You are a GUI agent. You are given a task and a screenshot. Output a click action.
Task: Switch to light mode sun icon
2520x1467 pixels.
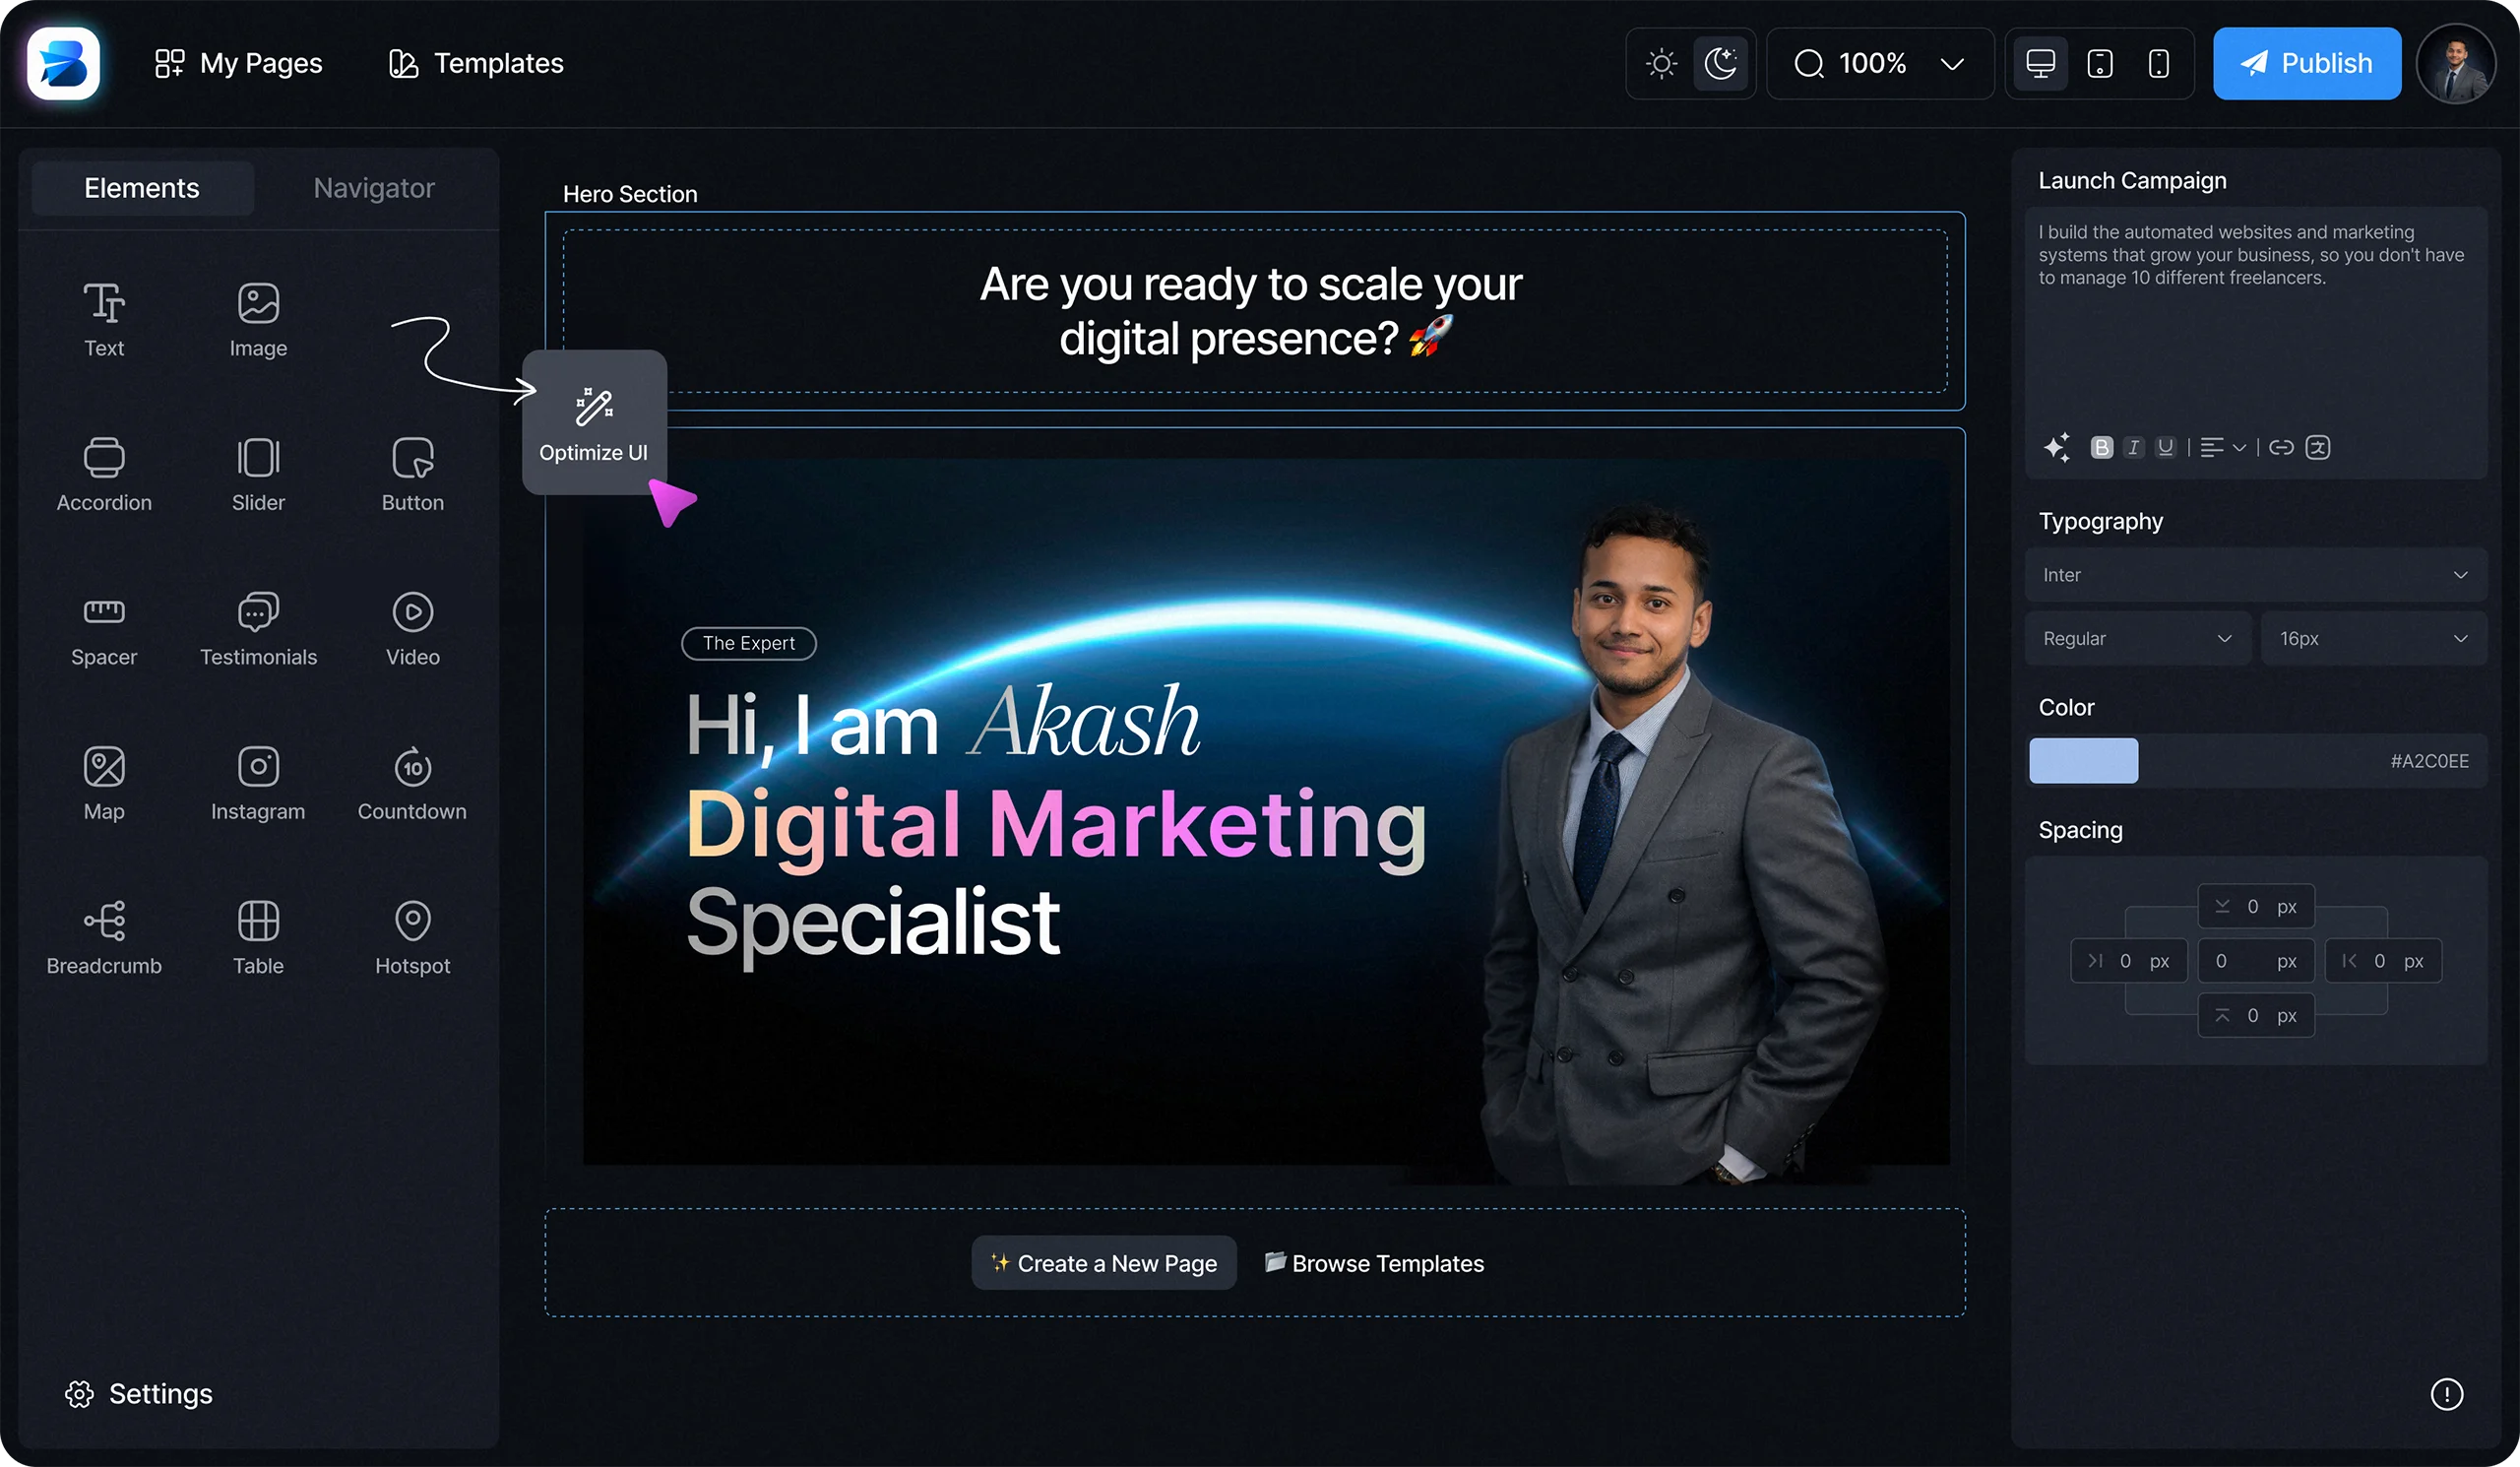(x=1661, y=64)
